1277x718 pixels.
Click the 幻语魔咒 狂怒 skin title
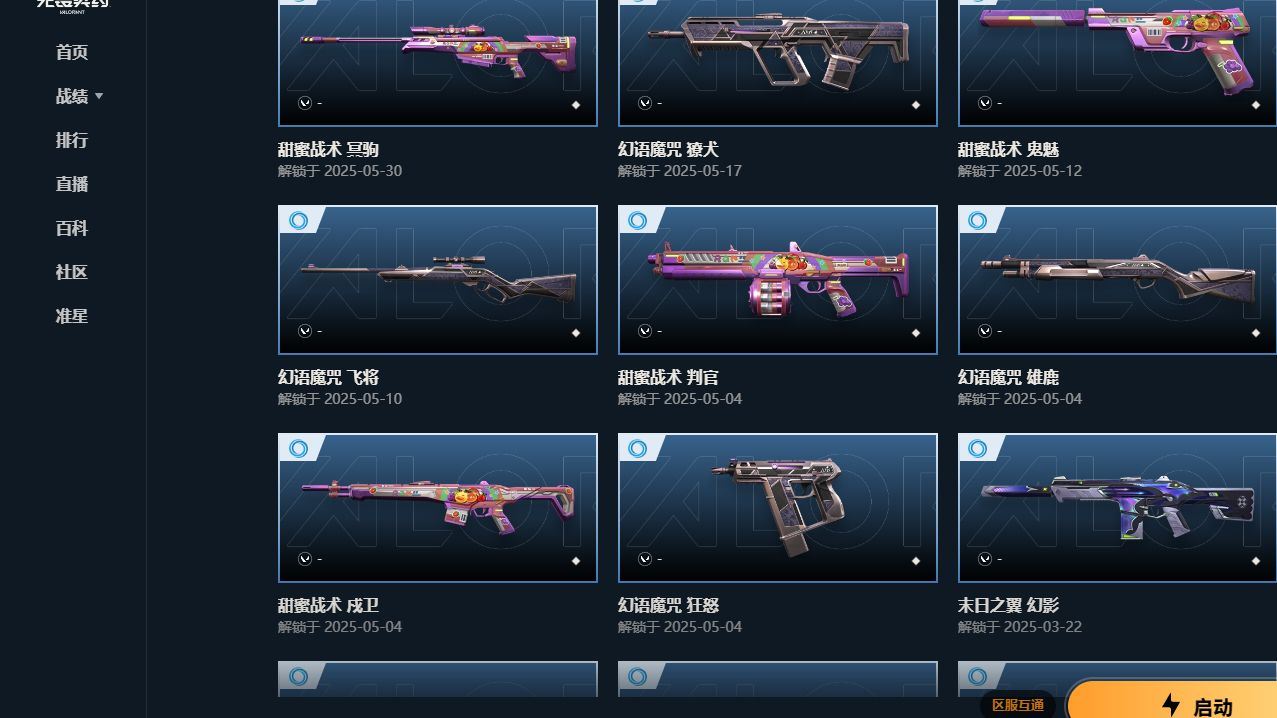pyautogui.click(x=668, y=605)
